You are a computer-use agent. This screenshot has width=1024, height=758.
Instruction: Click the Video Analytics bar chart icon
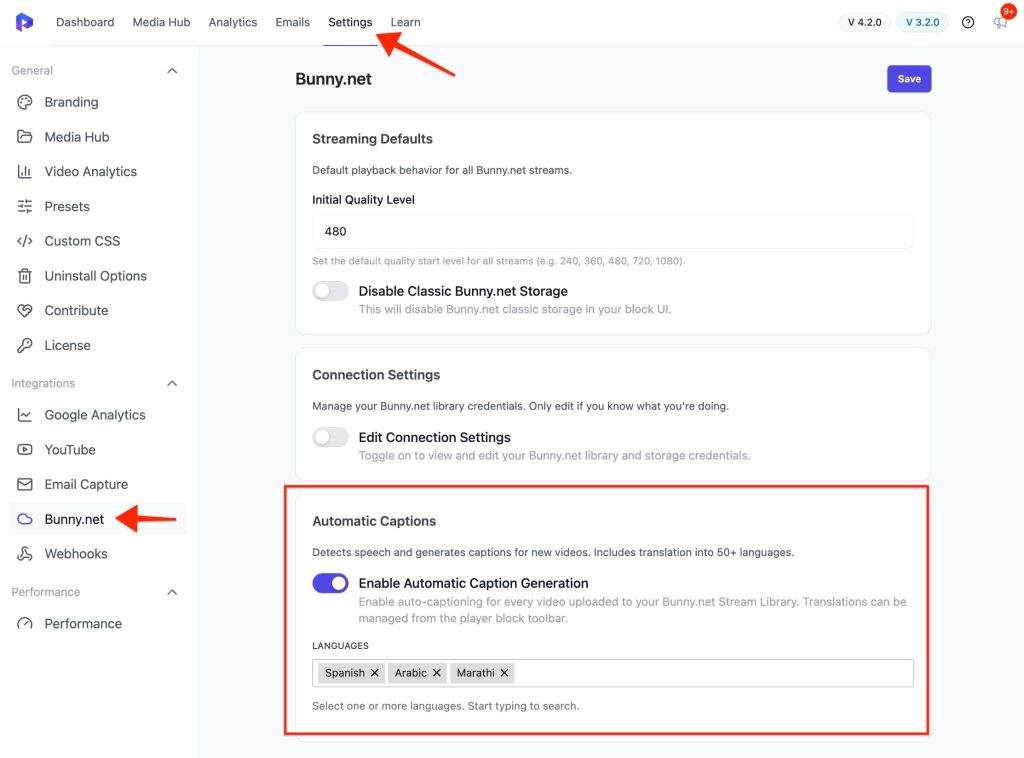(x=25, y=172)
